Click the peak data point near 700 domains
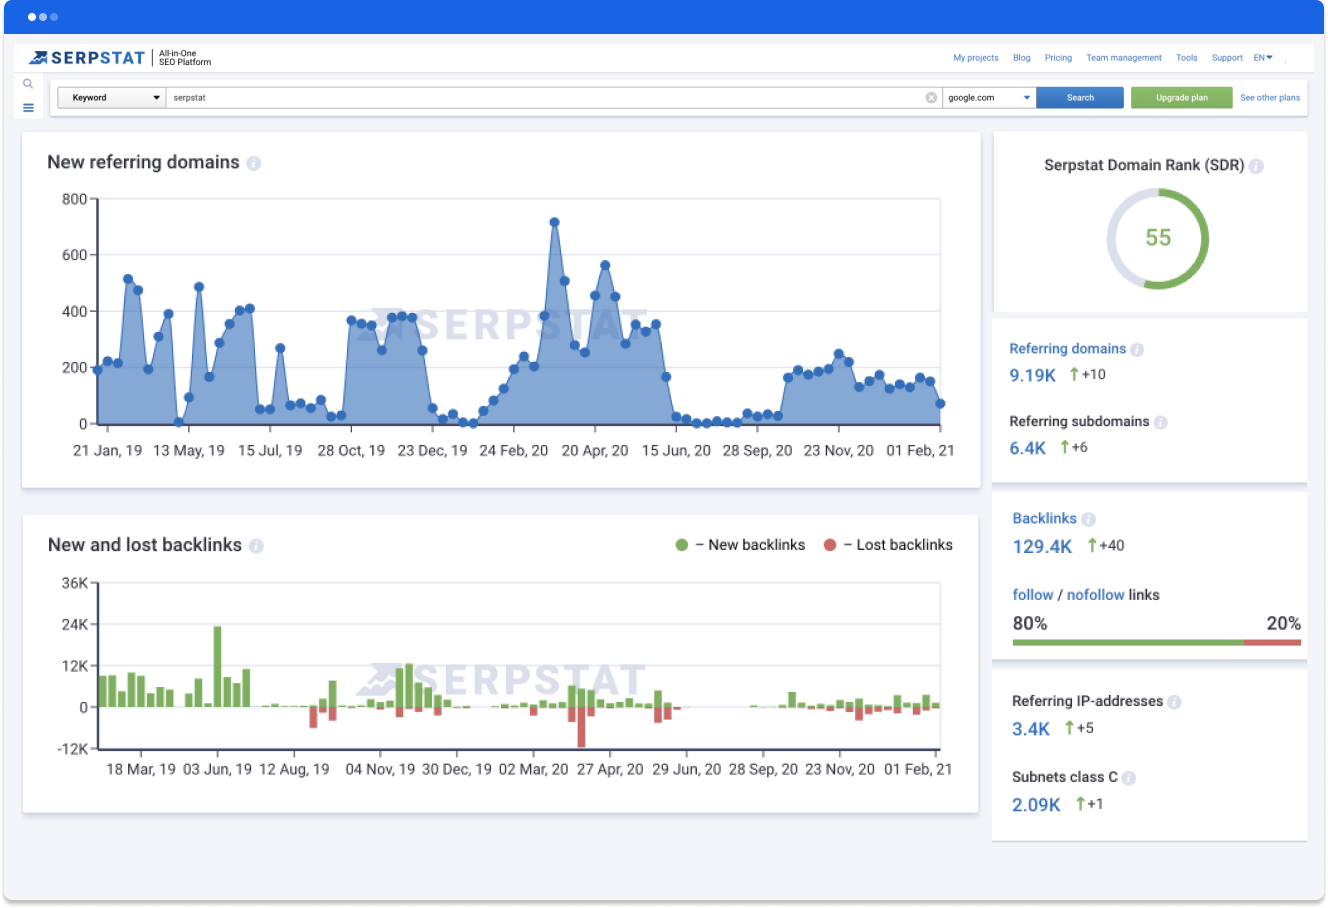The height and width of the screenshot is (908, 1328). point(554,223)
